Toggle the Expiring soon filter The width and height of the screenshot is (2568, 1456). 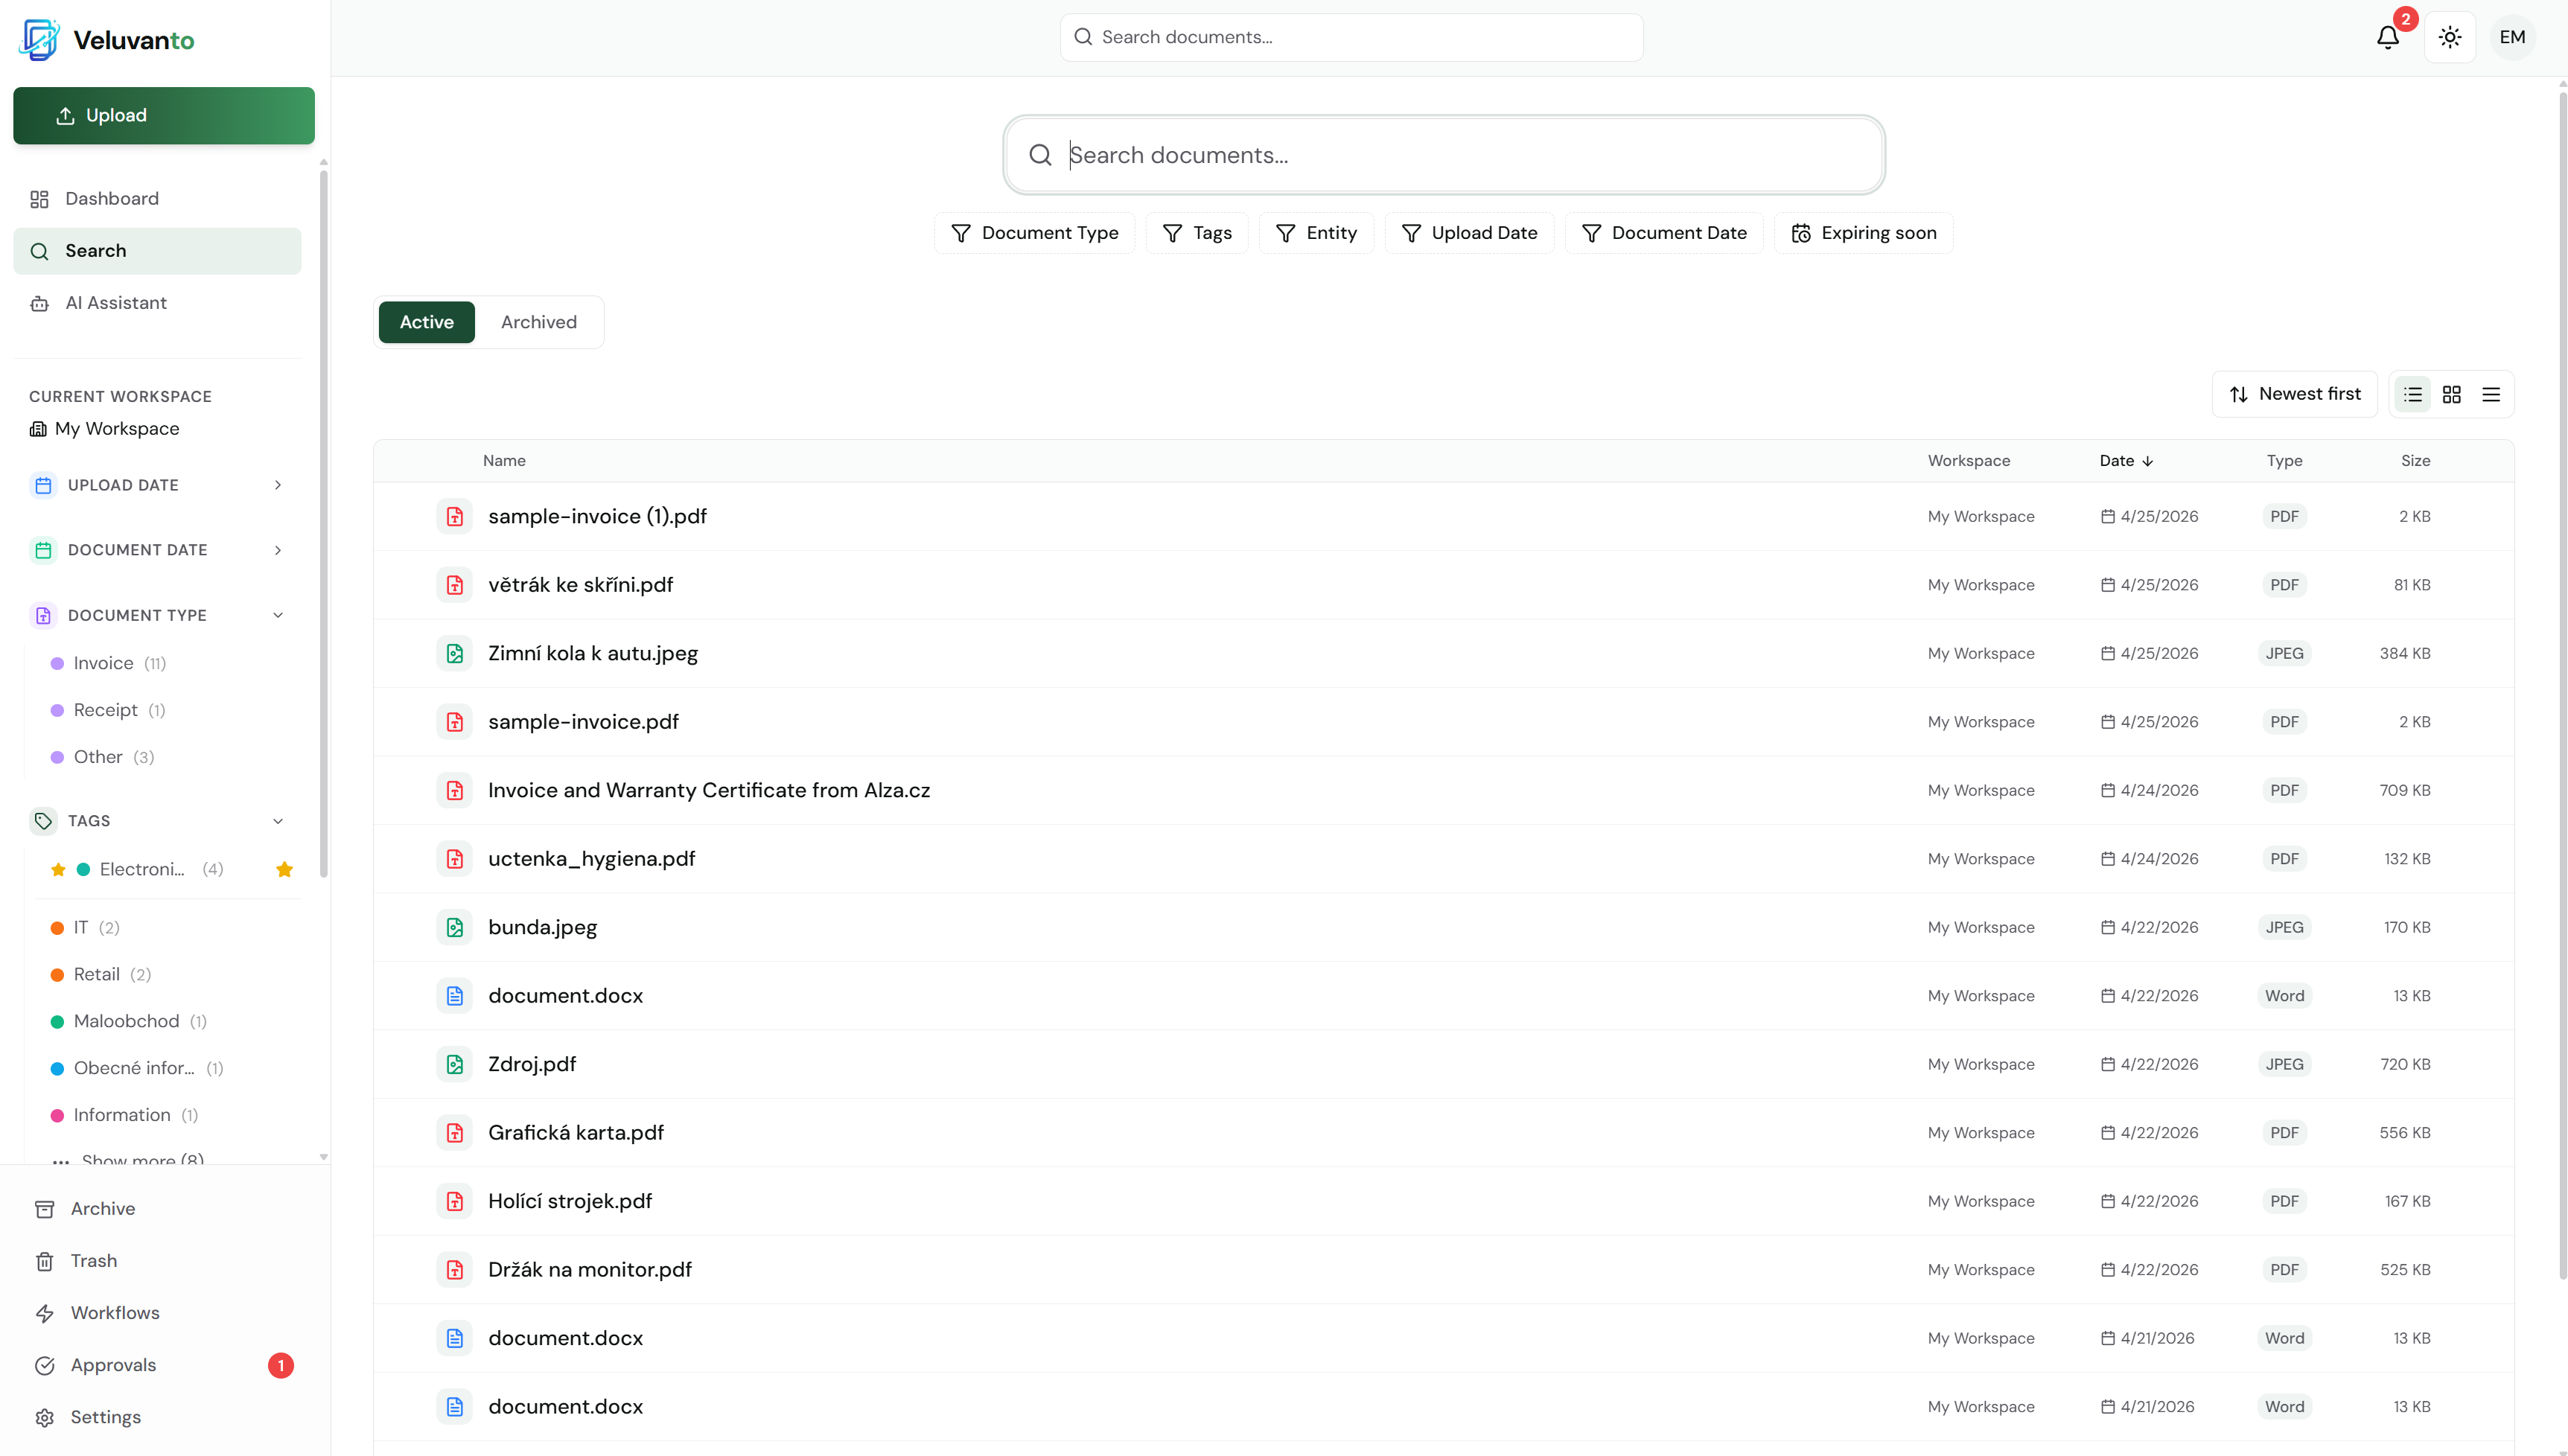1863,233
